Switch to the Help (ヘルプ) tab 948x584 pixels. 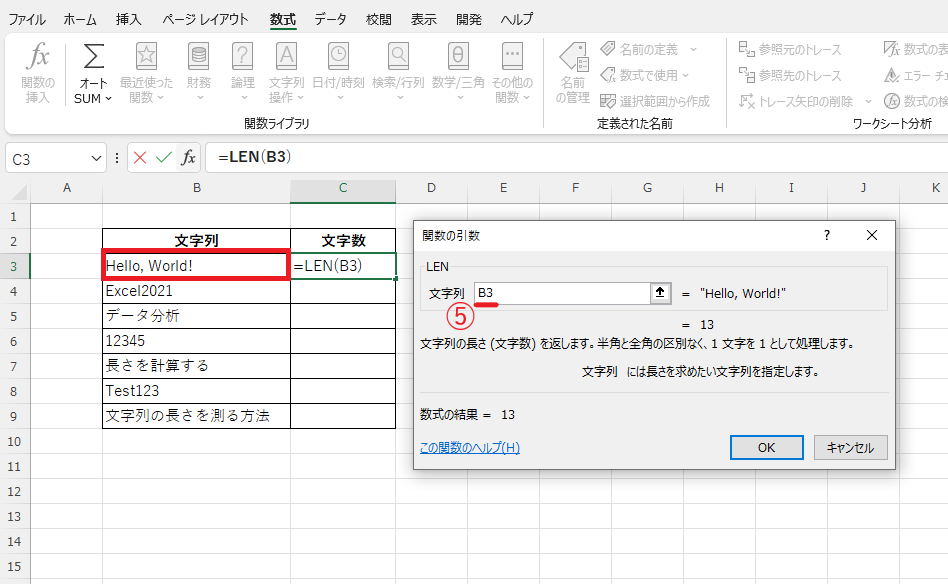517,19
